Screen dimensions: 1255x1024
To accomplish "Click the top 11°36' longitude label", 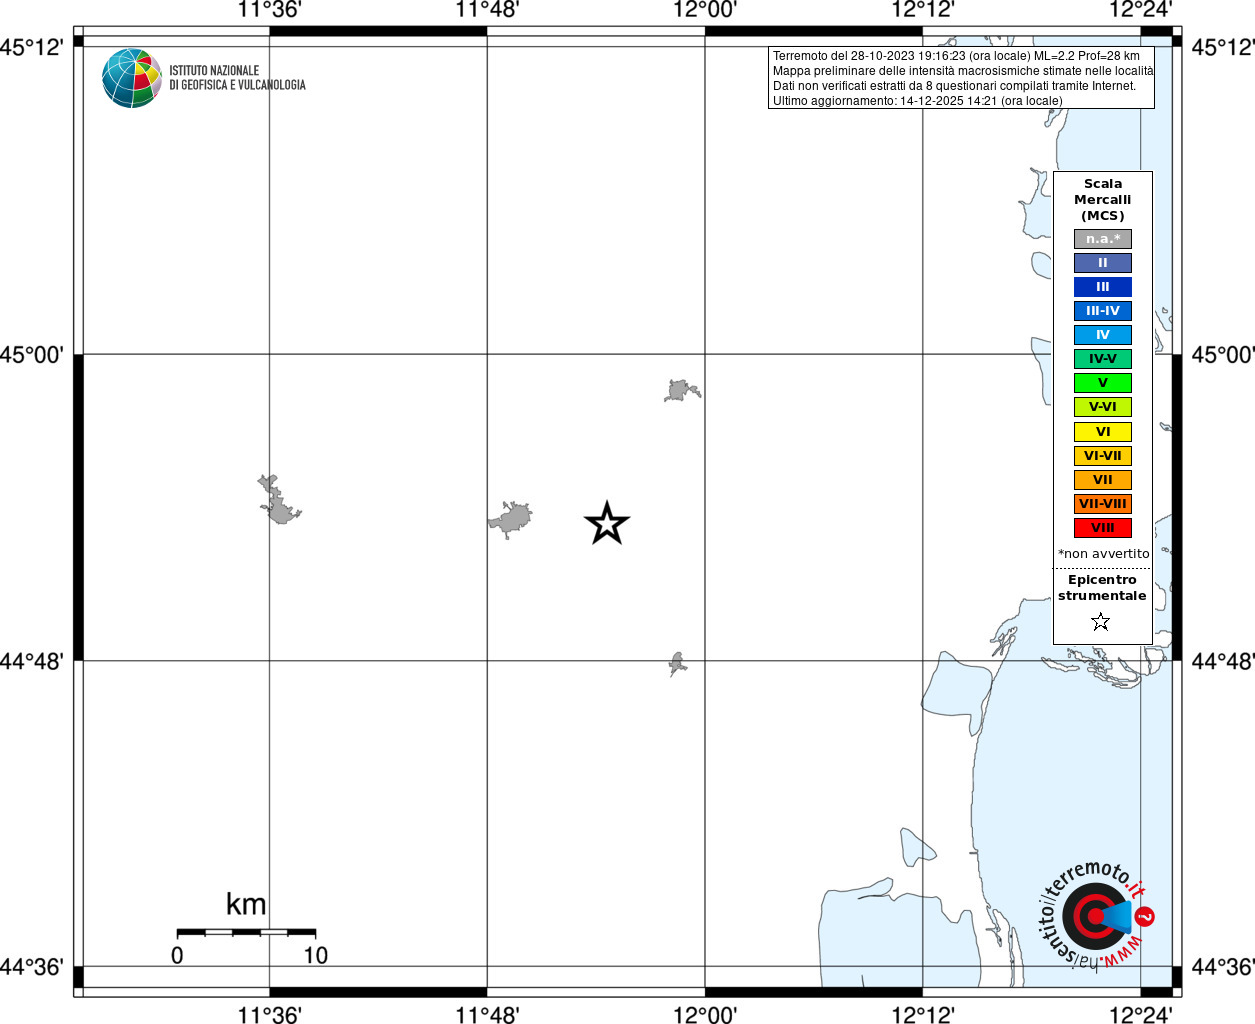I will click(269, 10).
